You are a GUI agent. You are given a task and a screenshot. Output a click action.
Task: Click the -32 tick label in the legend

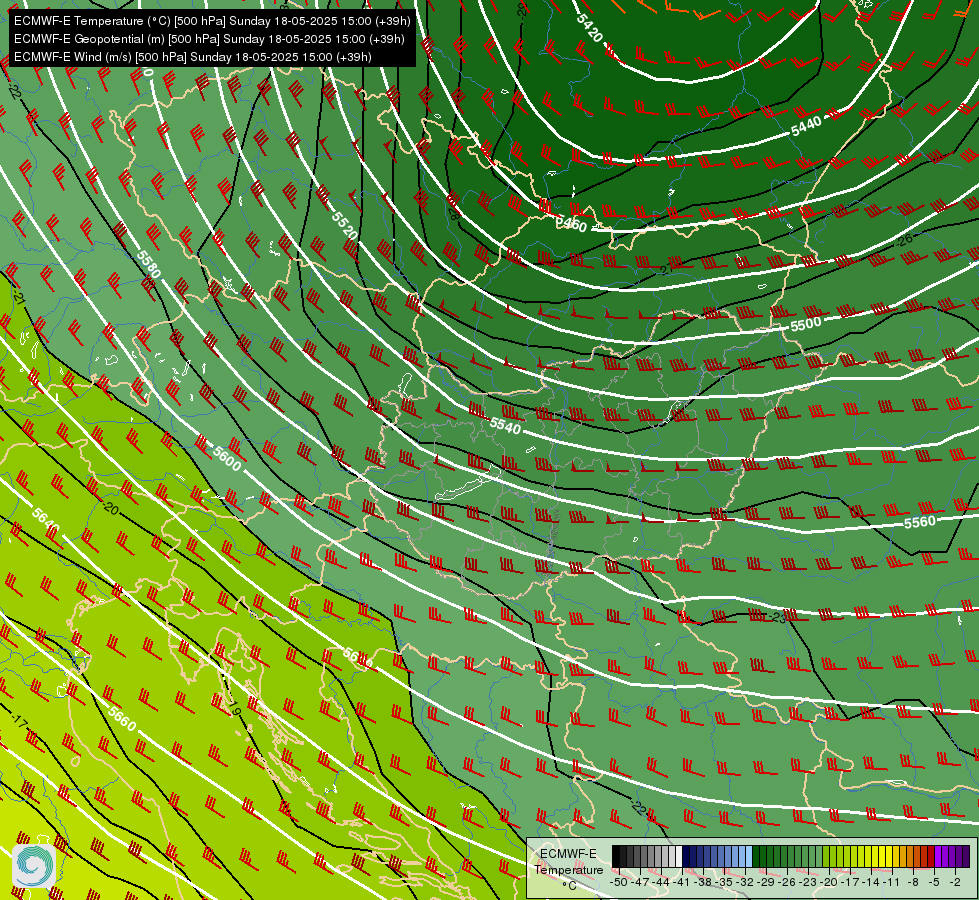coord(745,883)
